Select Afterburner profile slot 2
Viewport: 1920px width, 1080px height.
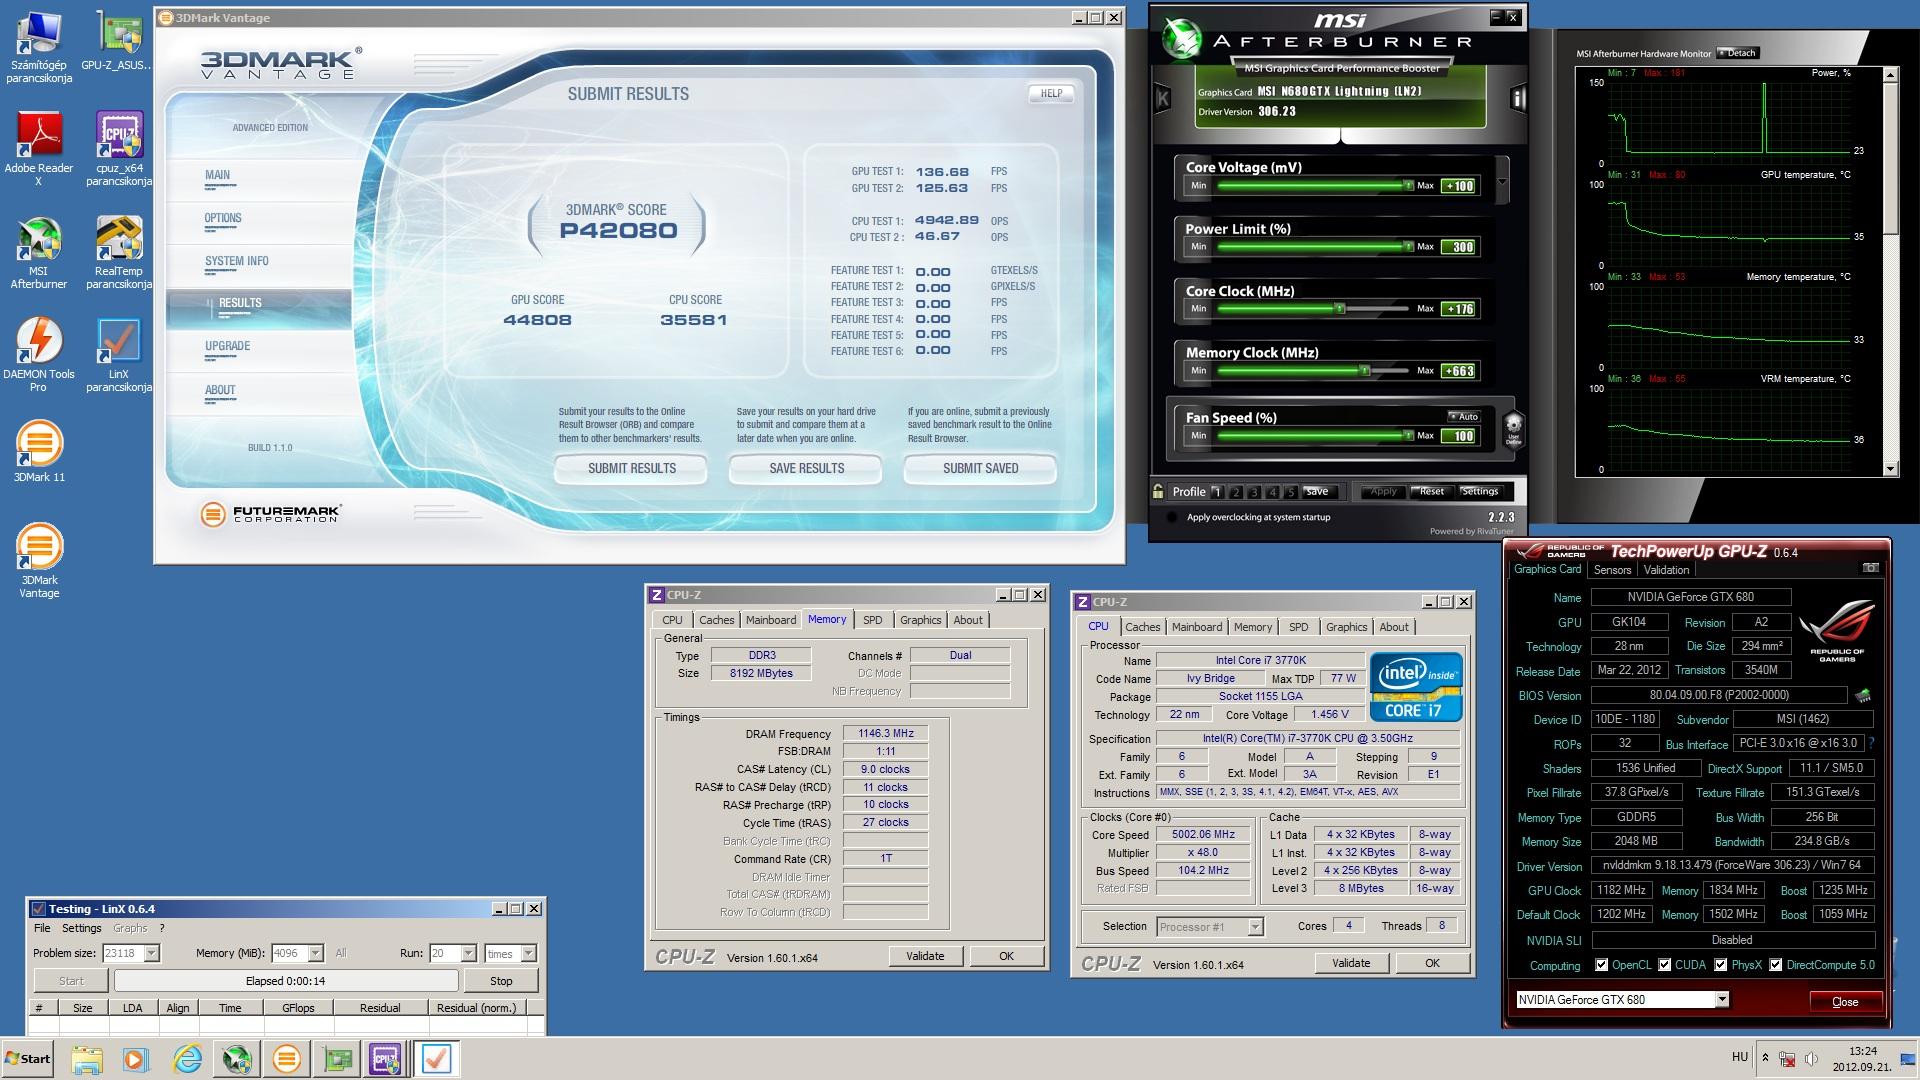pyautogui.click(x=1236, y=491)
